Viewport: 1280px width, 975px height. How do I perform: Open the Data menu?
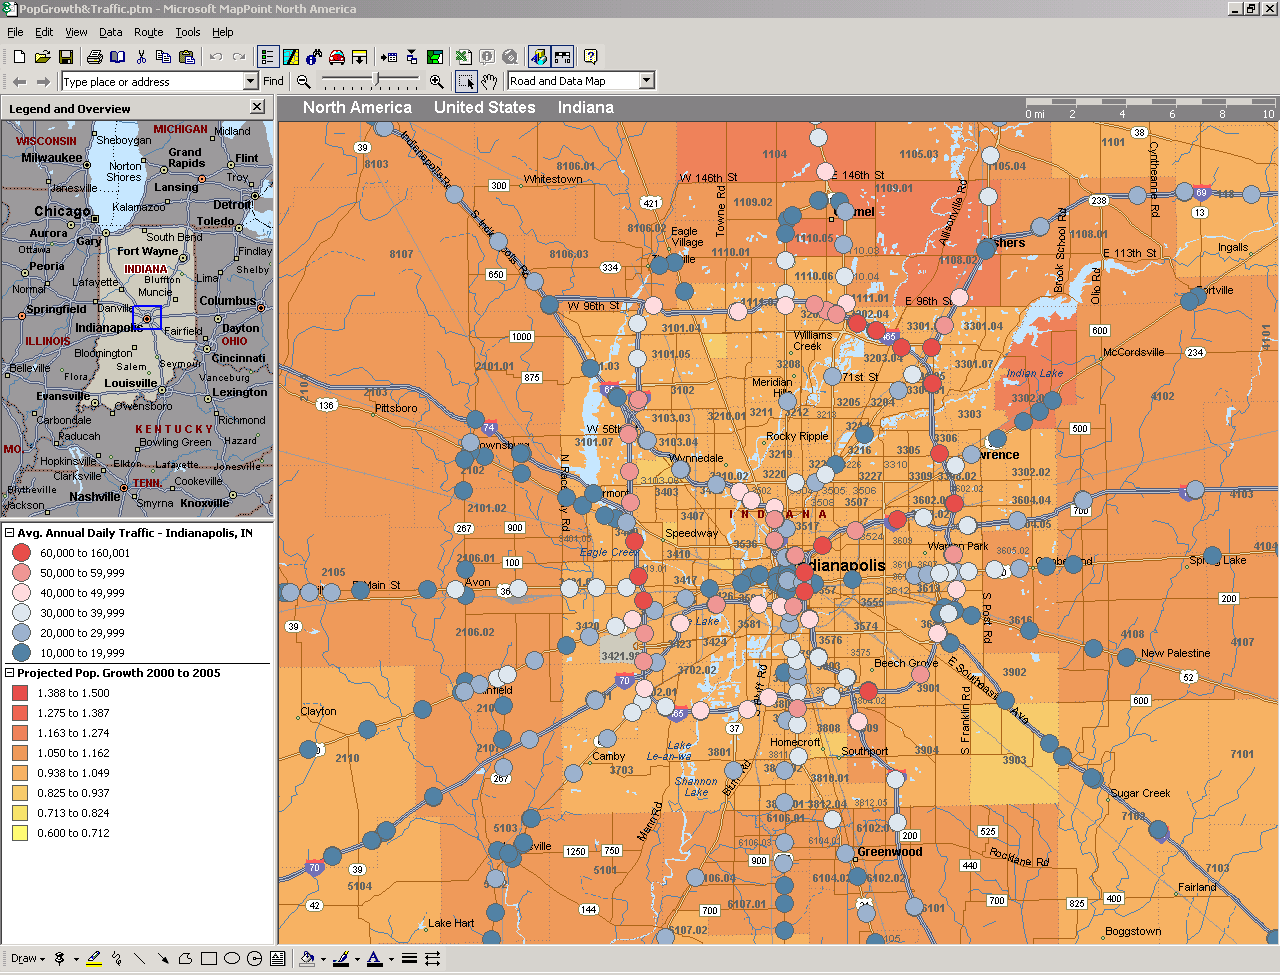110,32
